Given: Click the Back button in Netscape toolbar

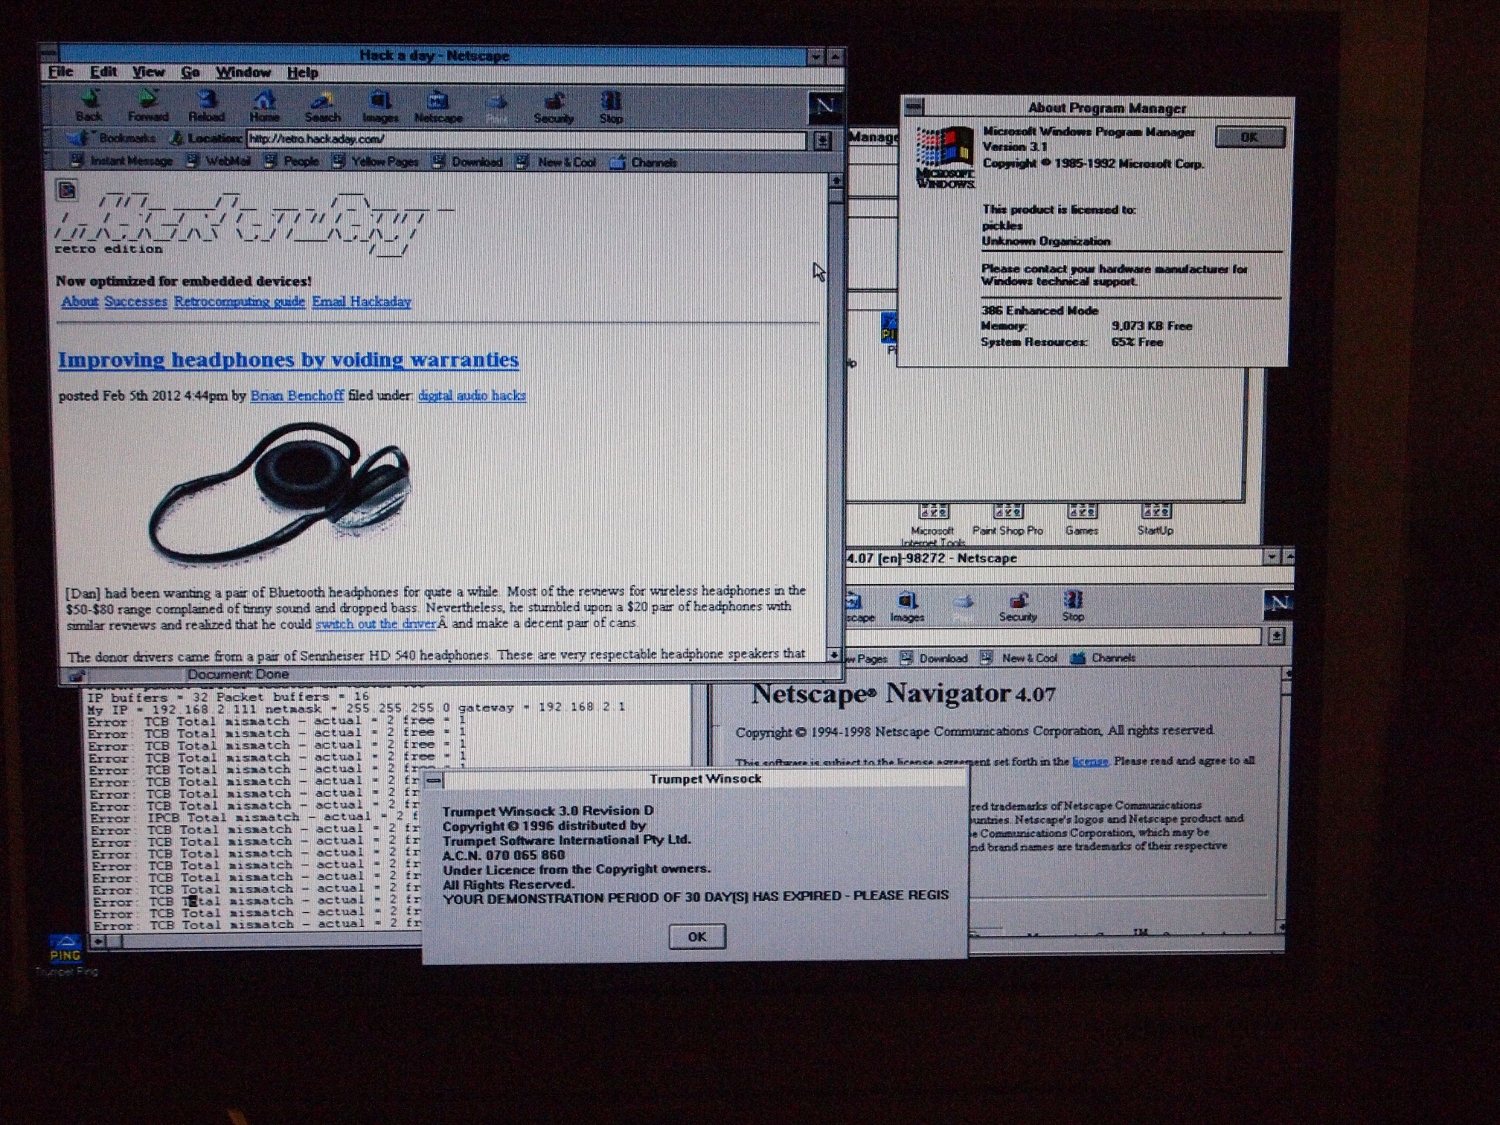Looking at the screenshot, I should (89, 104).
